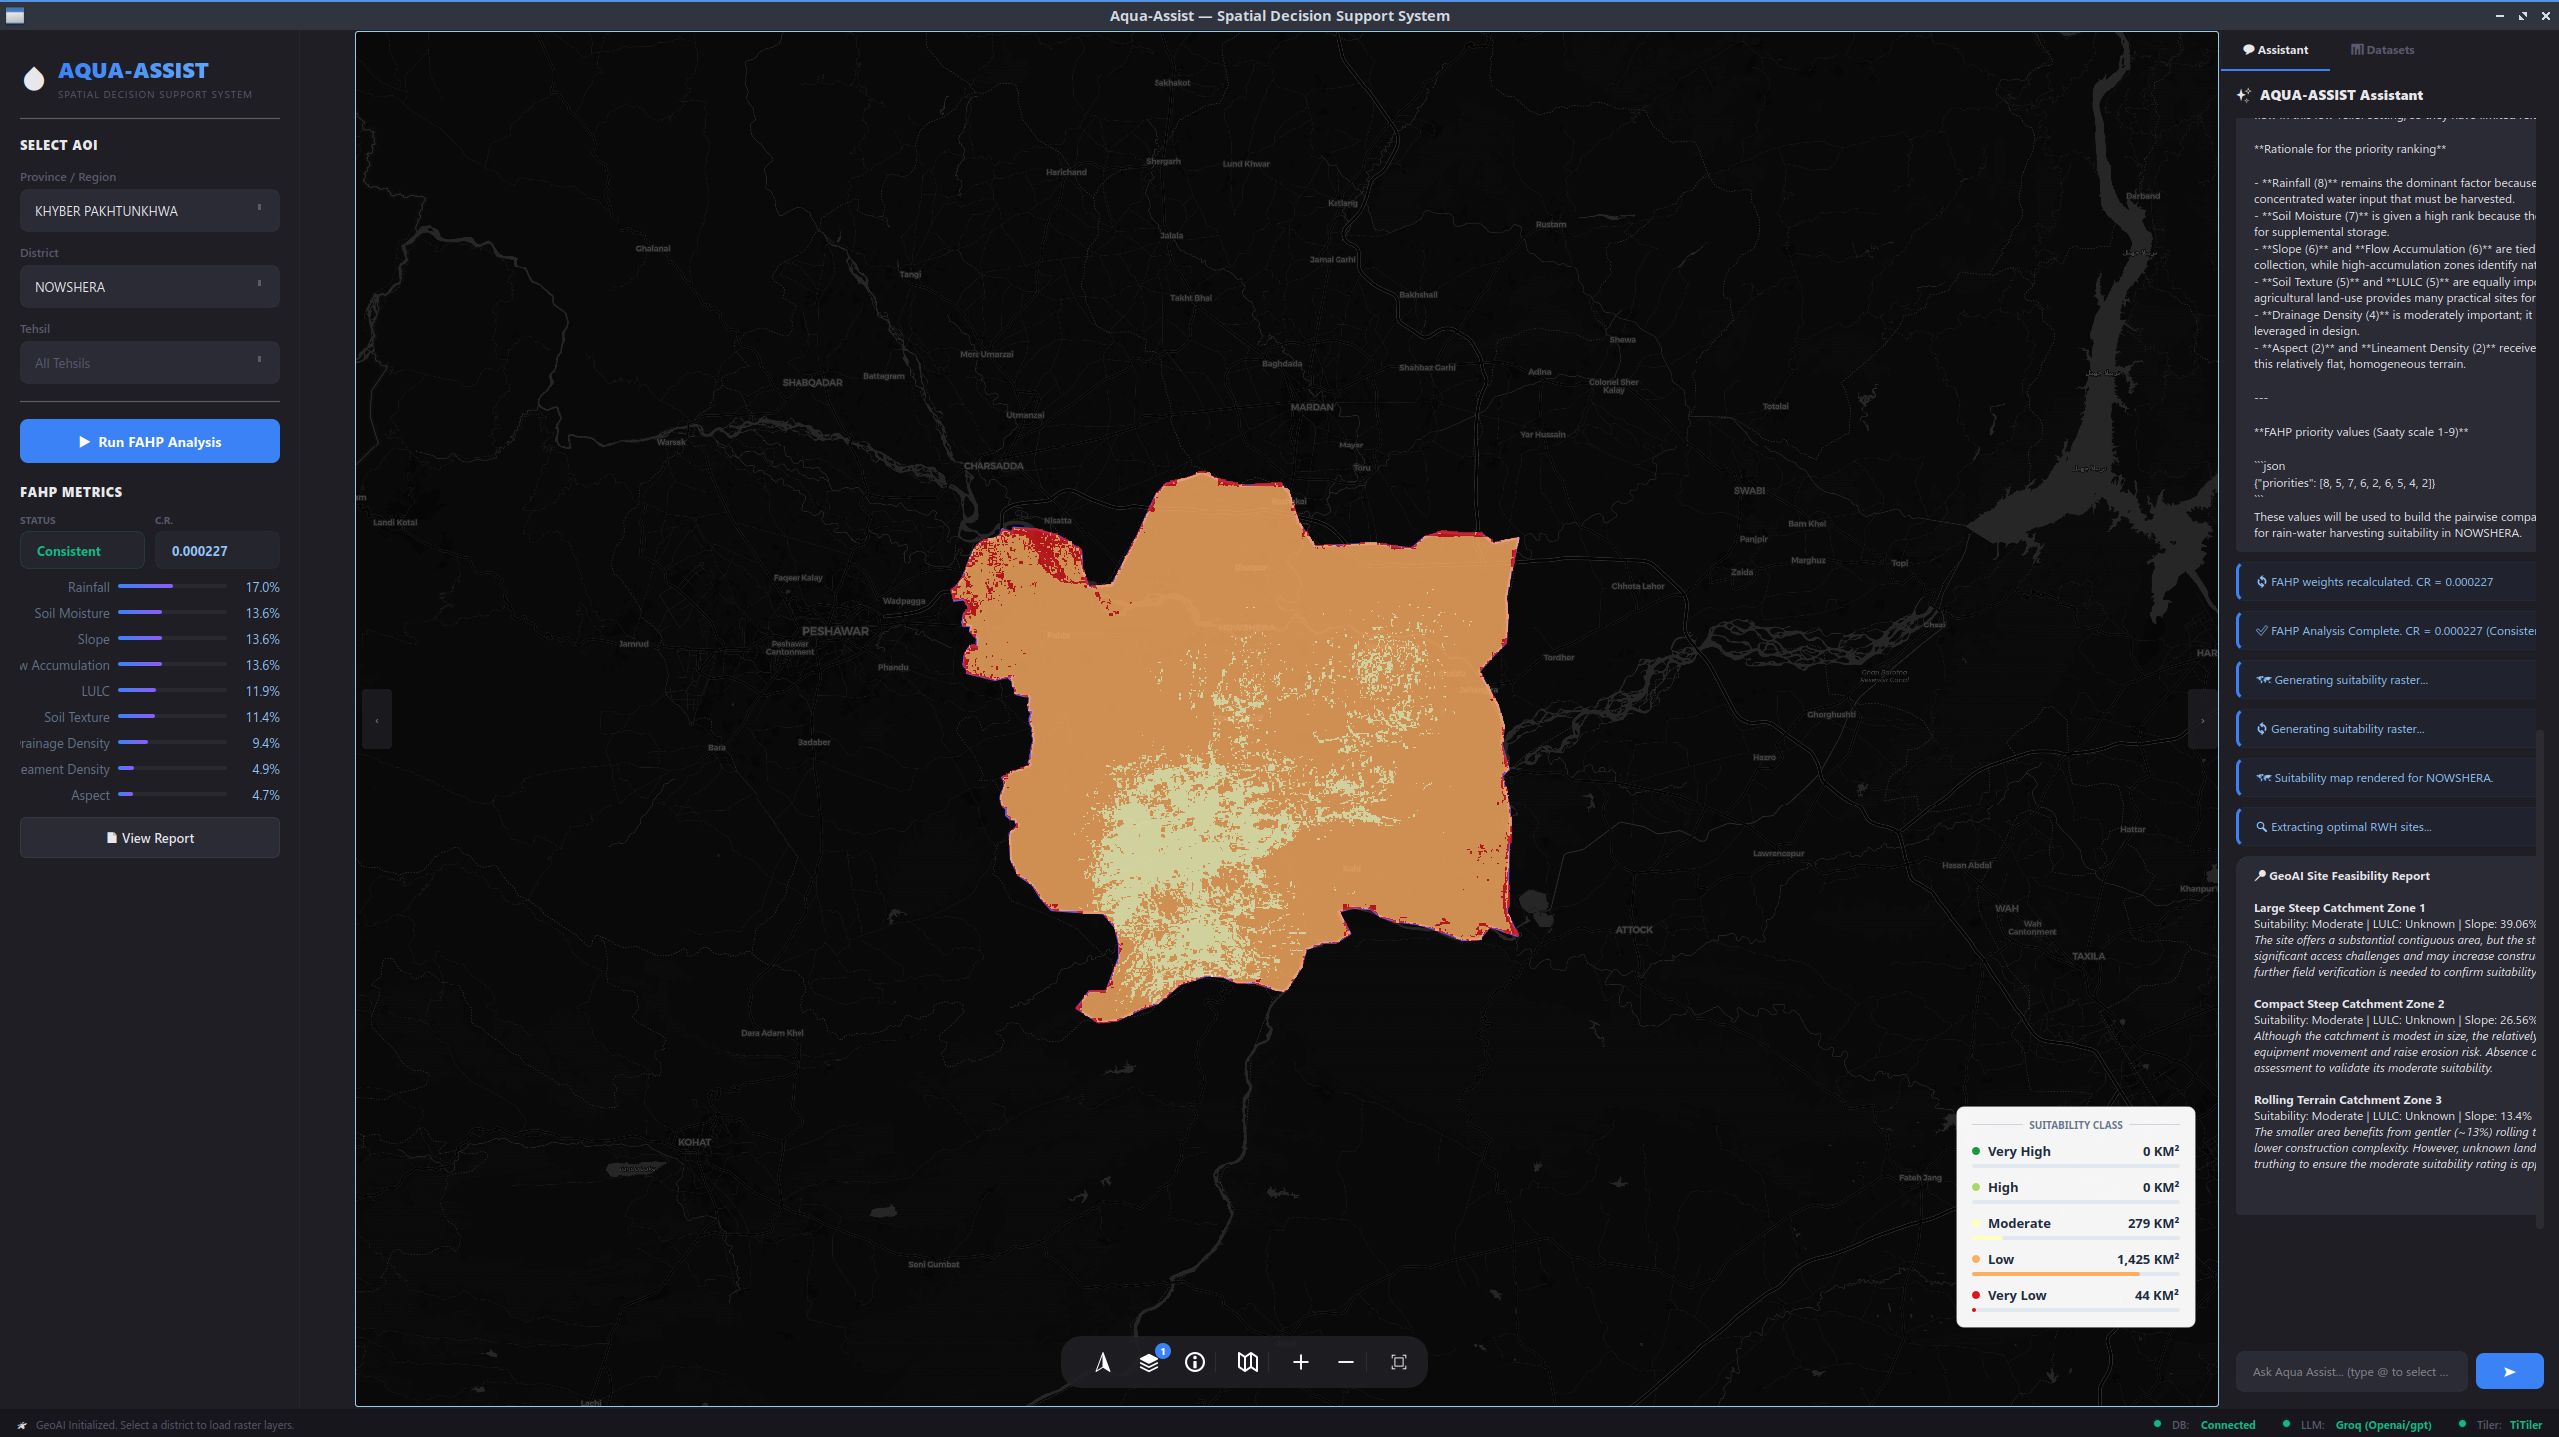Click the Consistent status field
The height and width of the screenshot is (1437, 2559).
[82, 550]
